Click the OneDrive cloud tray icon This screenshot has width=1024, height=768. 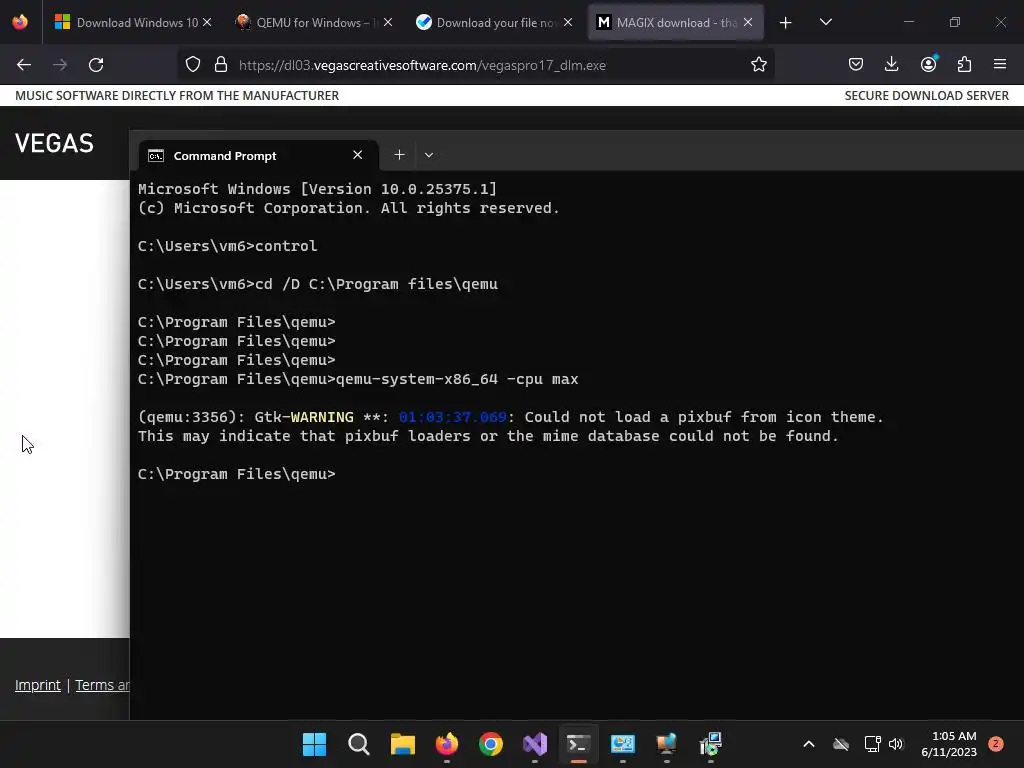[841, 744]
